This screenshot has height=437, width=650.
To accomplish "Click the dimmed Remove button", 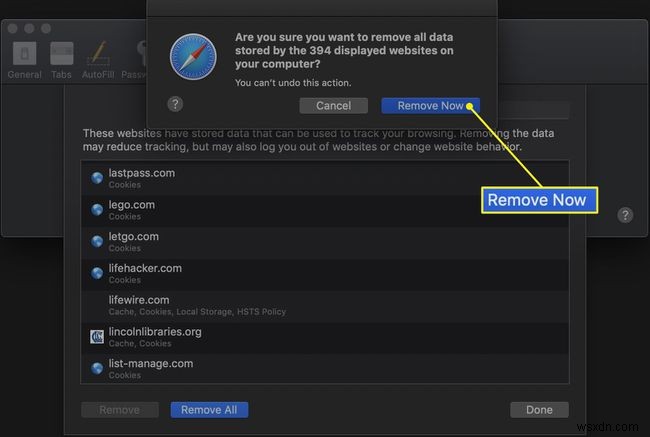I will click(119, 410).
